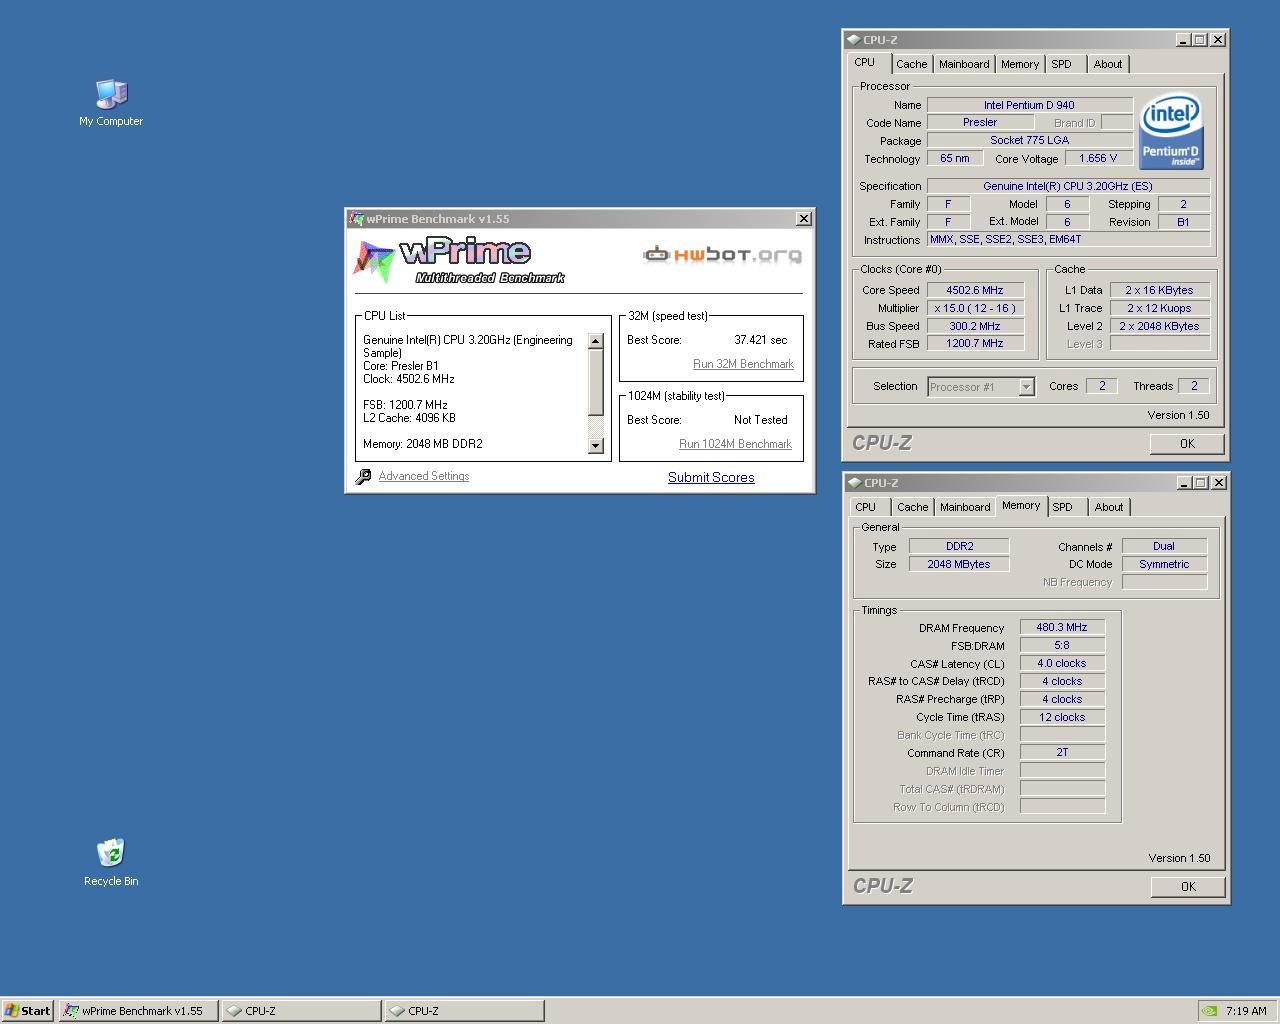Activate the second CPU-Z taskbar button
This screenshot has height=1024, width=1280.
464,1011
